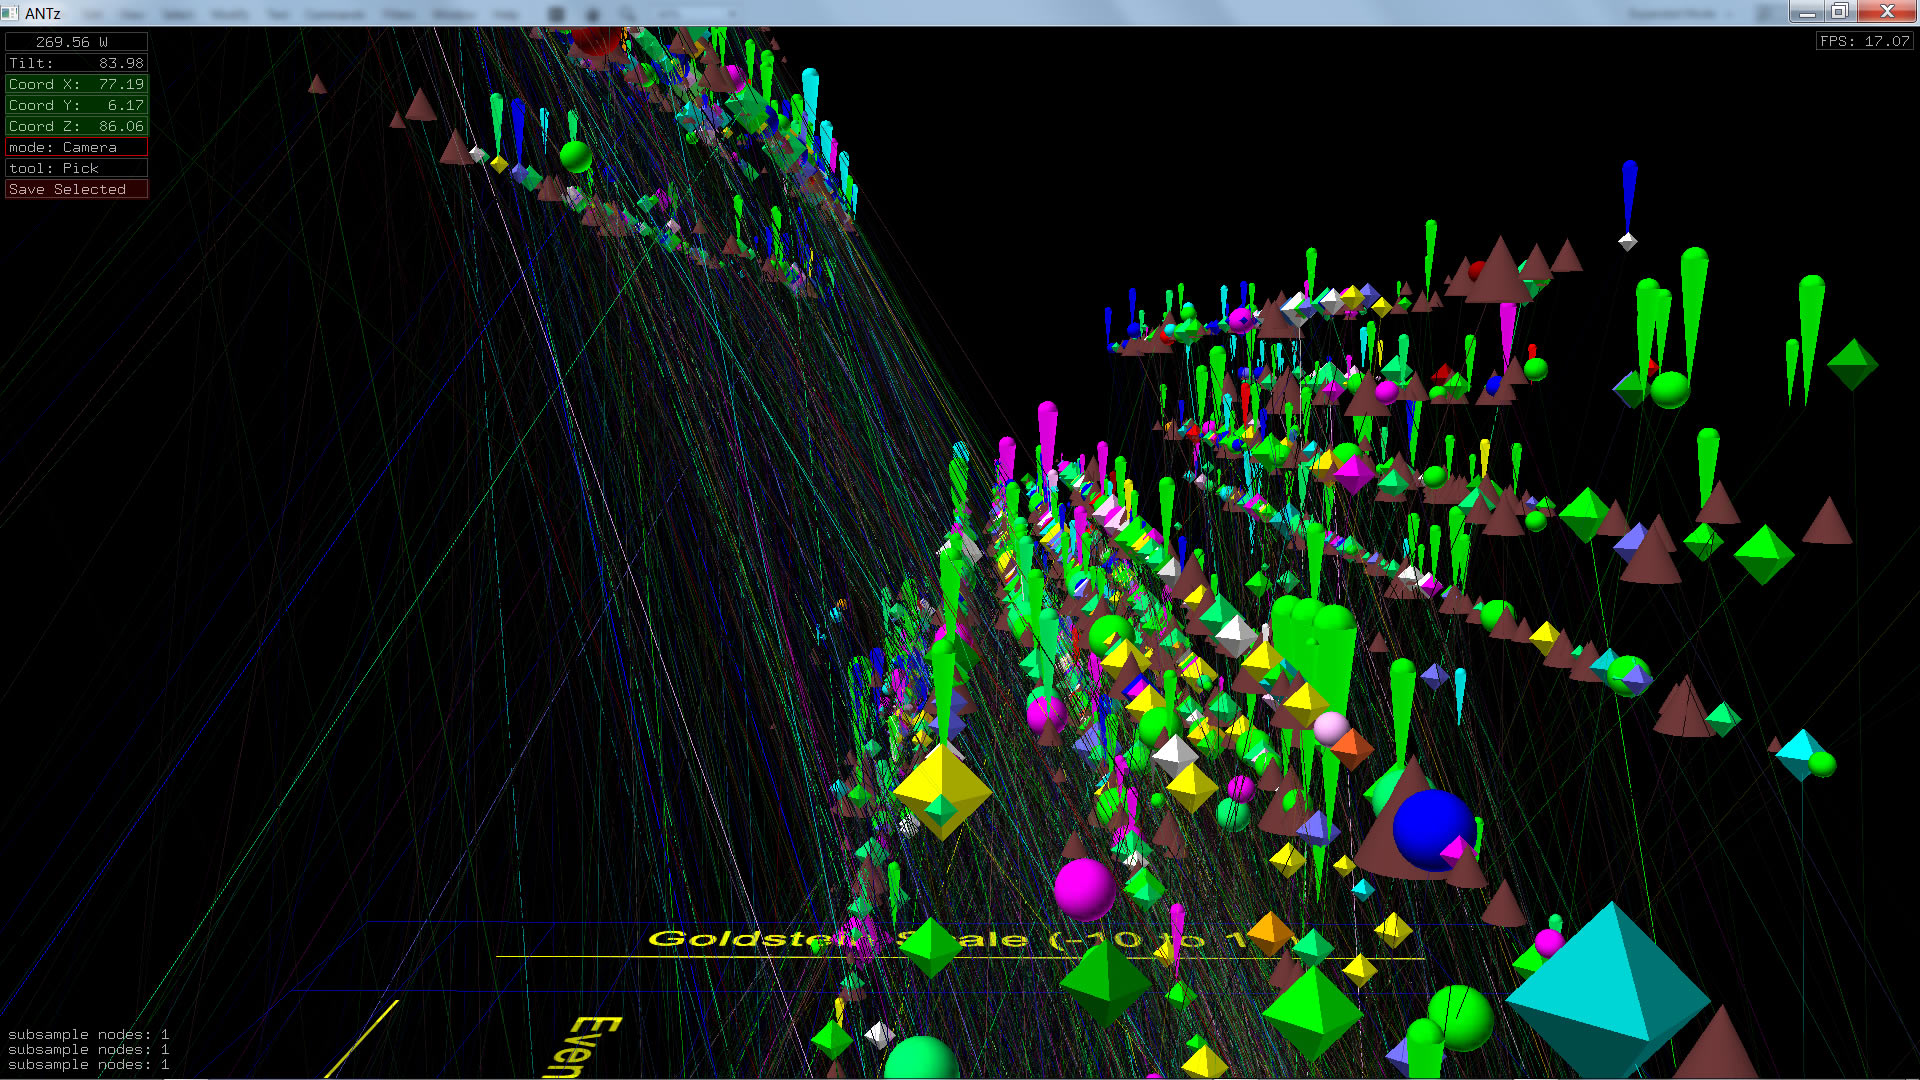Click the Tilt readout field
This screenshot has height=1080, width=1920.
[x=76, y=63]
